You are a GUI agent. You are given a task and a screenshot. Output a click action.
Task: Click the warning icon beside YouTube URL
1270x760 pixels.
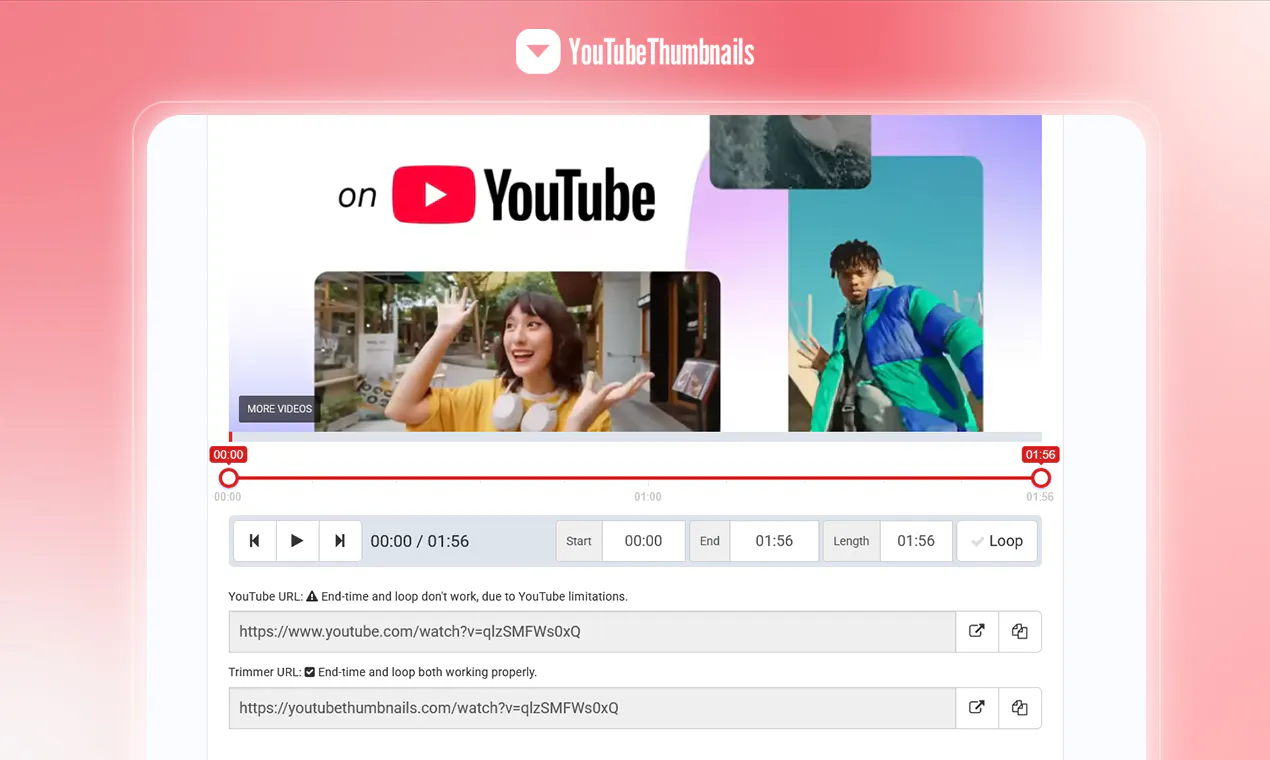point(312,596)
